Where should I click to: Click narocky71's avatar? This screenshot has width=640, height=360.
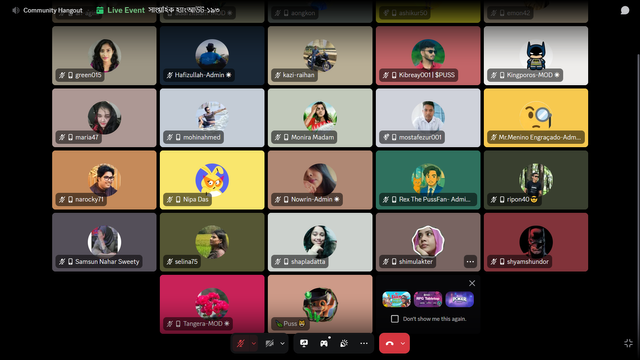(x=104, y=180)
